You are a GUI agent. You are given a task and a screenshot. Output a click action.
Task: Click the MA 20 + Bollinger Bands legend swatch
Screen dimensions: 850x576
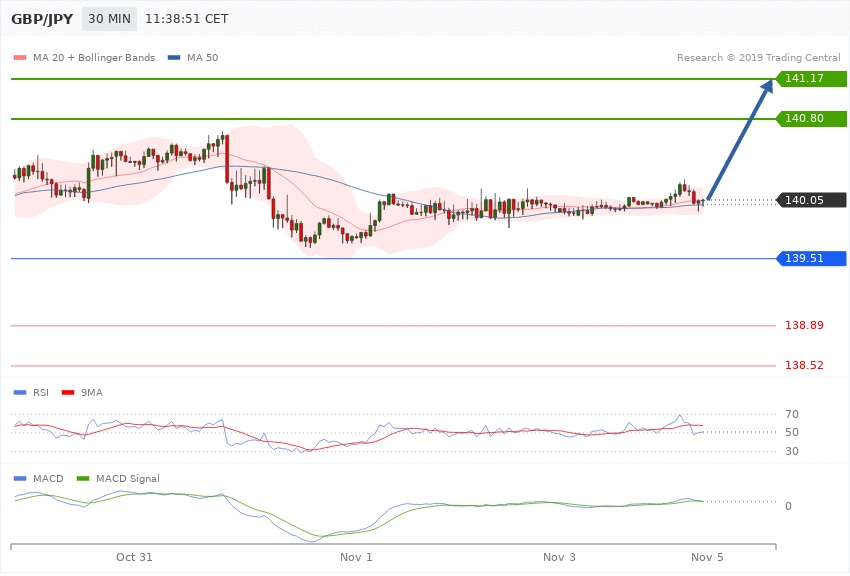tap(20, 57)
